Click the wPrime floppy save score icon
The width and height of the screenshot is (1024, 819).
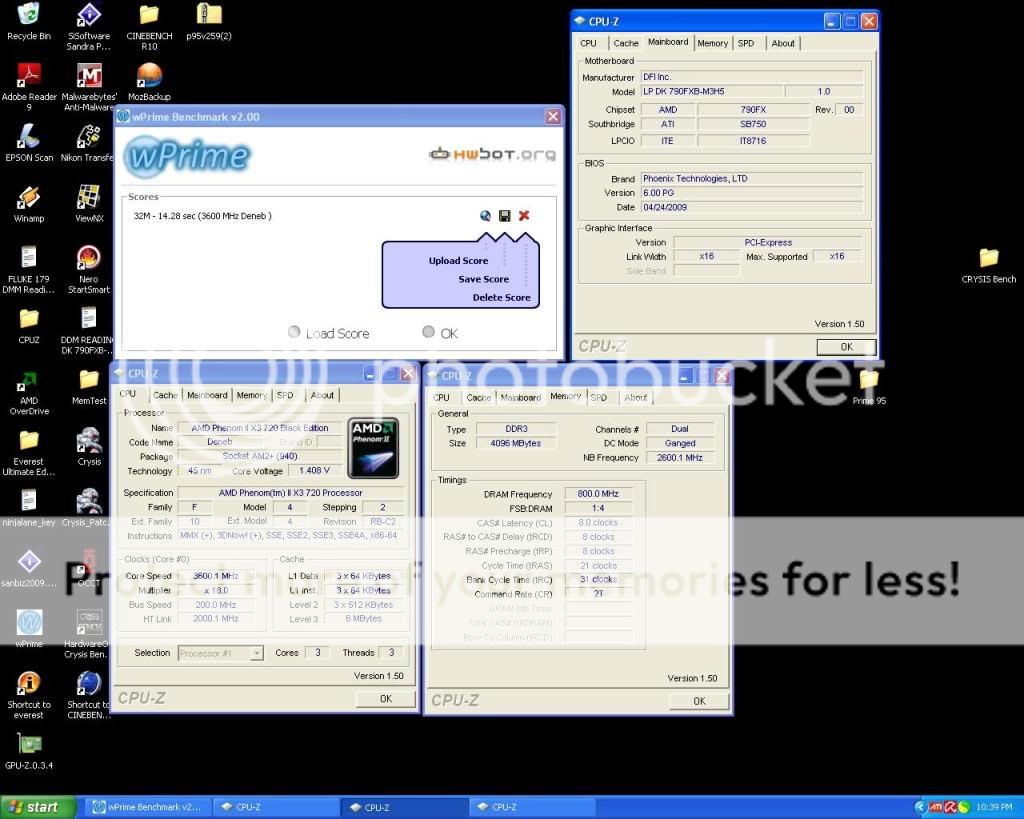(505, 216)
